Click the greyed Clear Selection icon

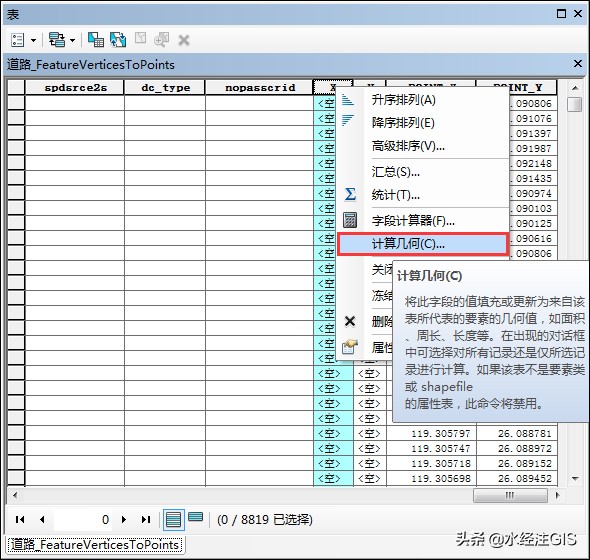[140, 38]
